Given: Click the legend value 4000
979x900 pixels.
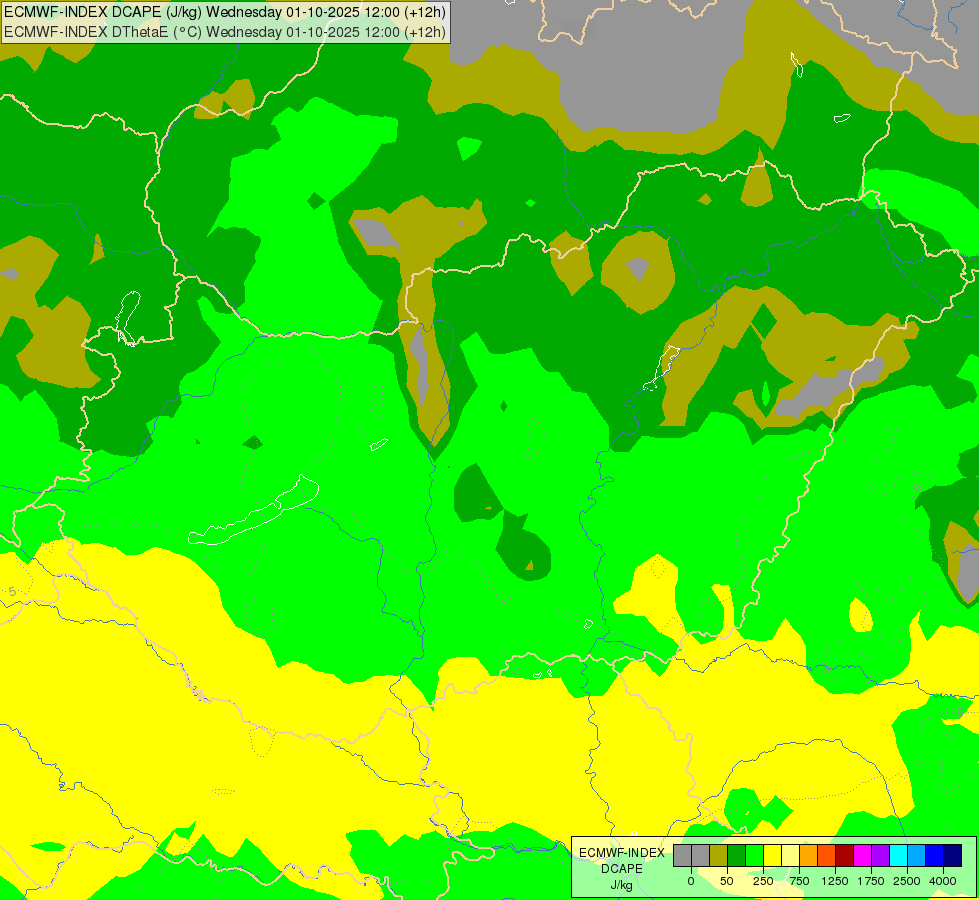Looking at the screenshot, I should (x=943, y=881).
